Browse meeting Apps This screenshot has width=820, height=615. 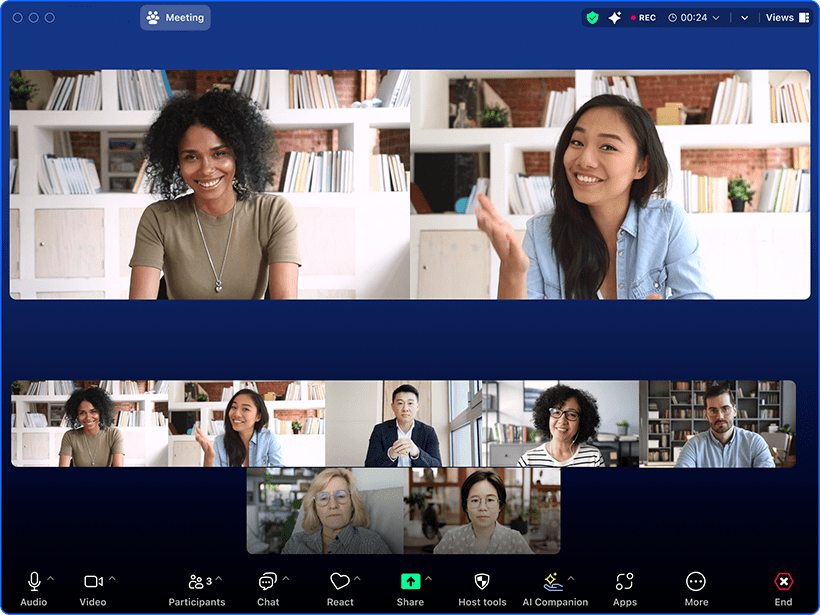pyautogui.click(x=625, y=580)
